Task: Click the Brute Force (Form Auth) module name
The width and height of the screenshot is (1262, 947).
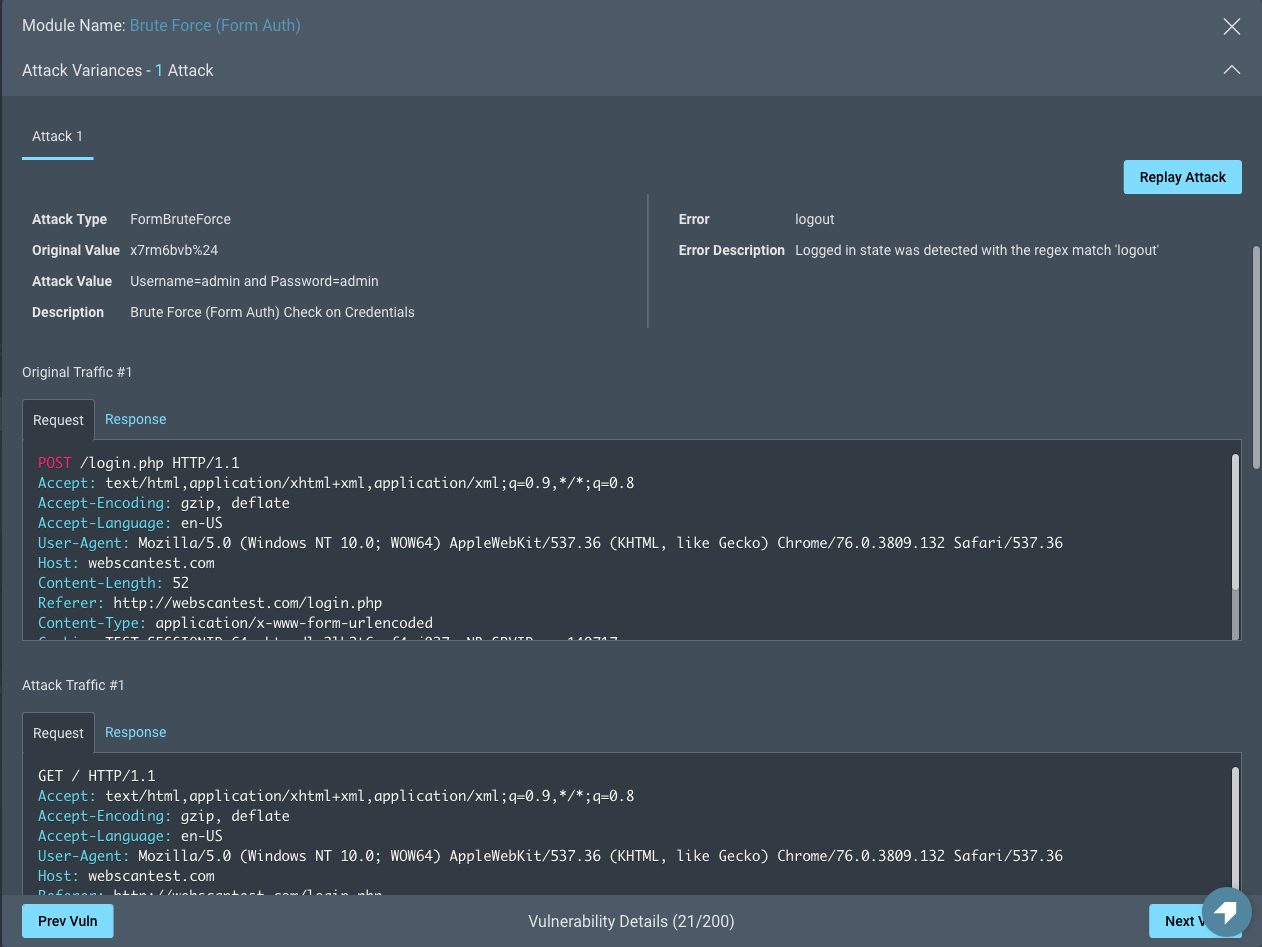Action: (215, 25)
